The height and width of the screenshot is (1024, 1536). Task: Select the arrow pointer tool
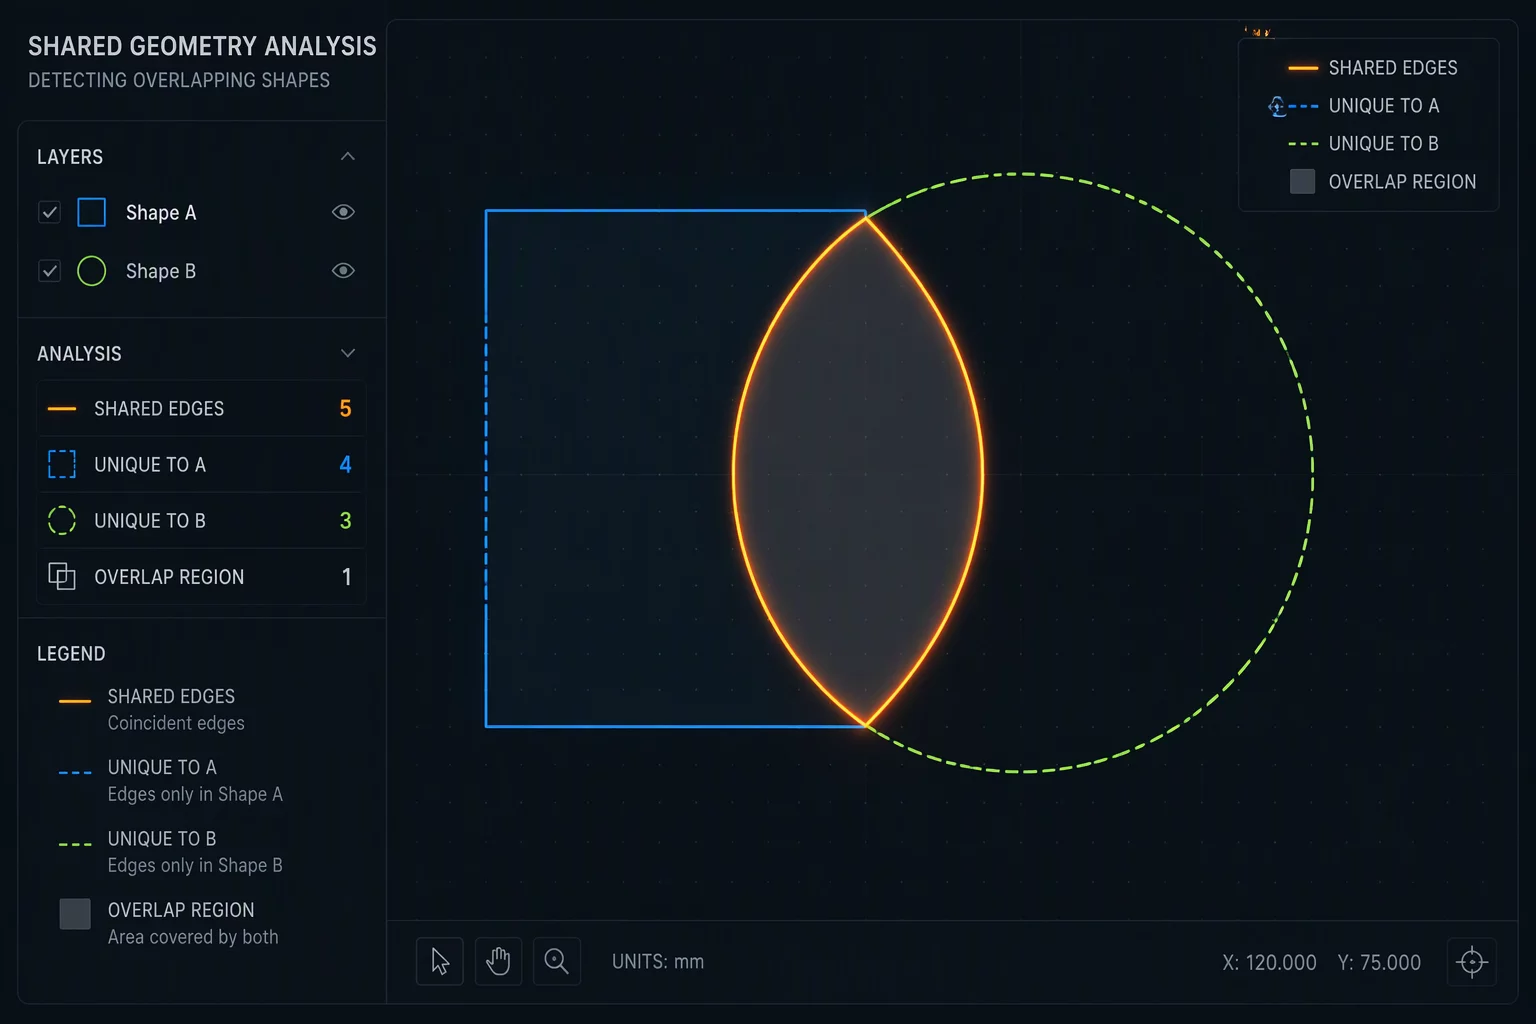(x=440, y=962)
